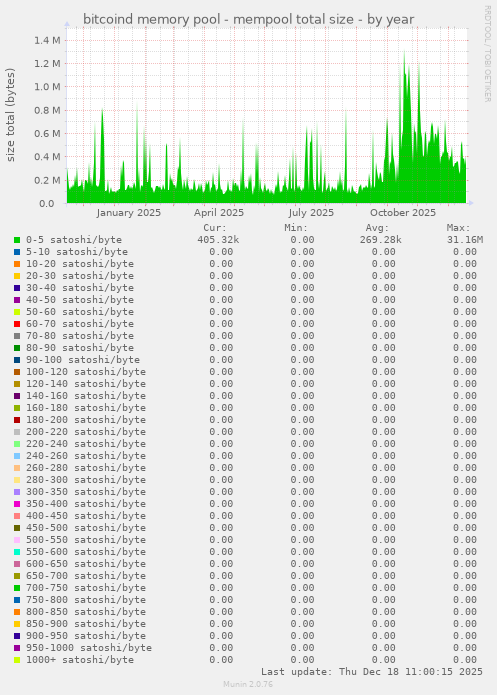The width and height of the screenshot is (497, 695).
Task: Click the dark green swatch for 80-90 satoshi/byte
Action: point(17,348)
